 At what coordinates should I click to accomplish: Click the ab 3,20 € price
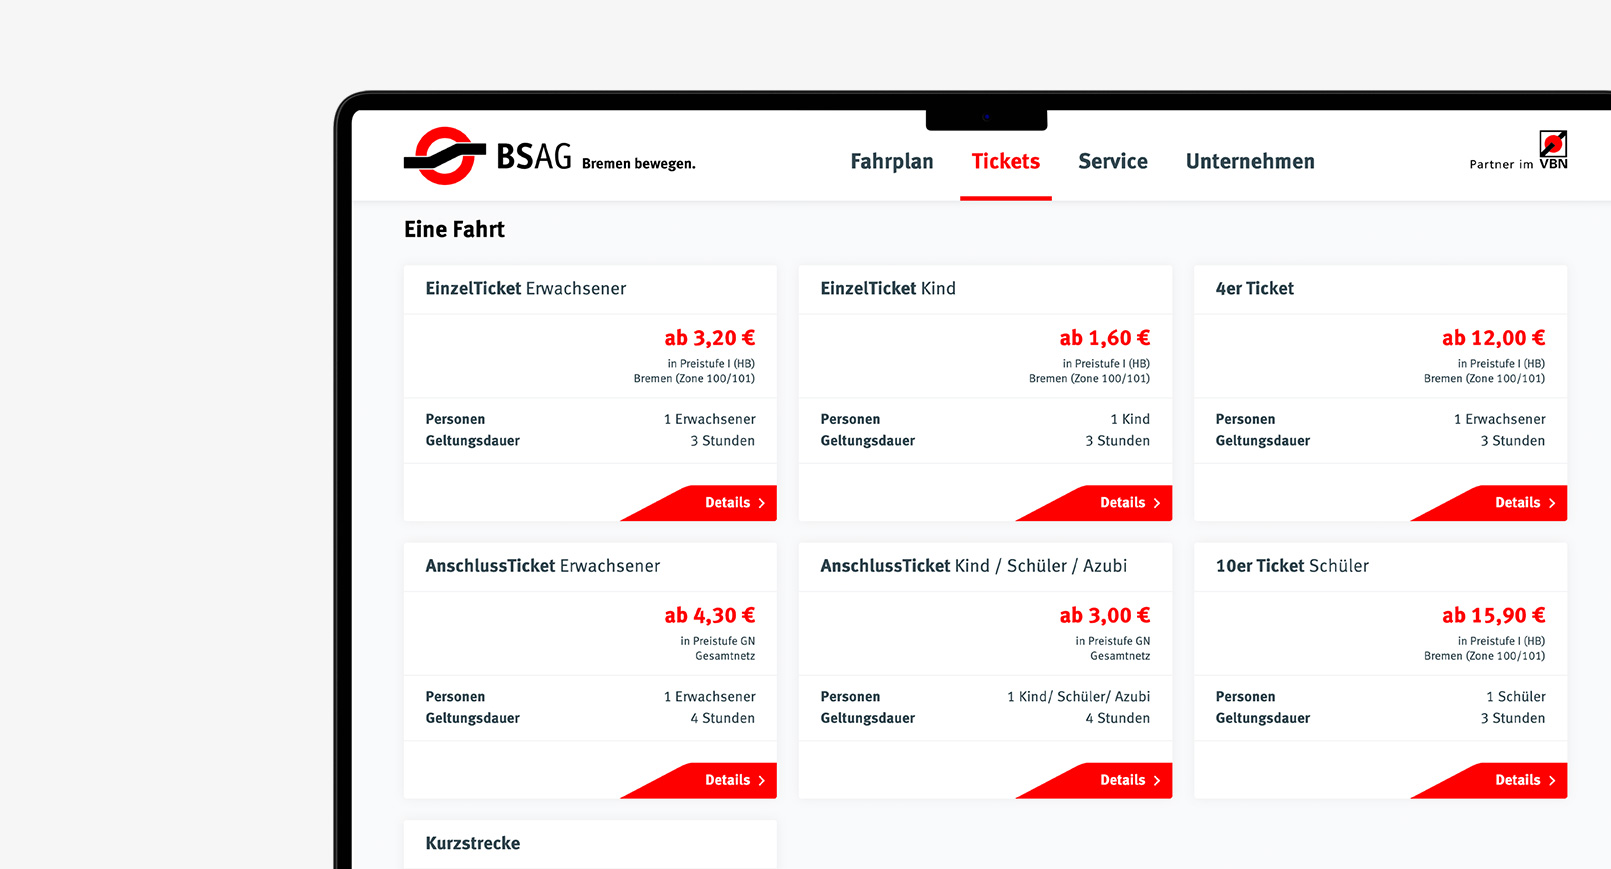coord(709,338)
